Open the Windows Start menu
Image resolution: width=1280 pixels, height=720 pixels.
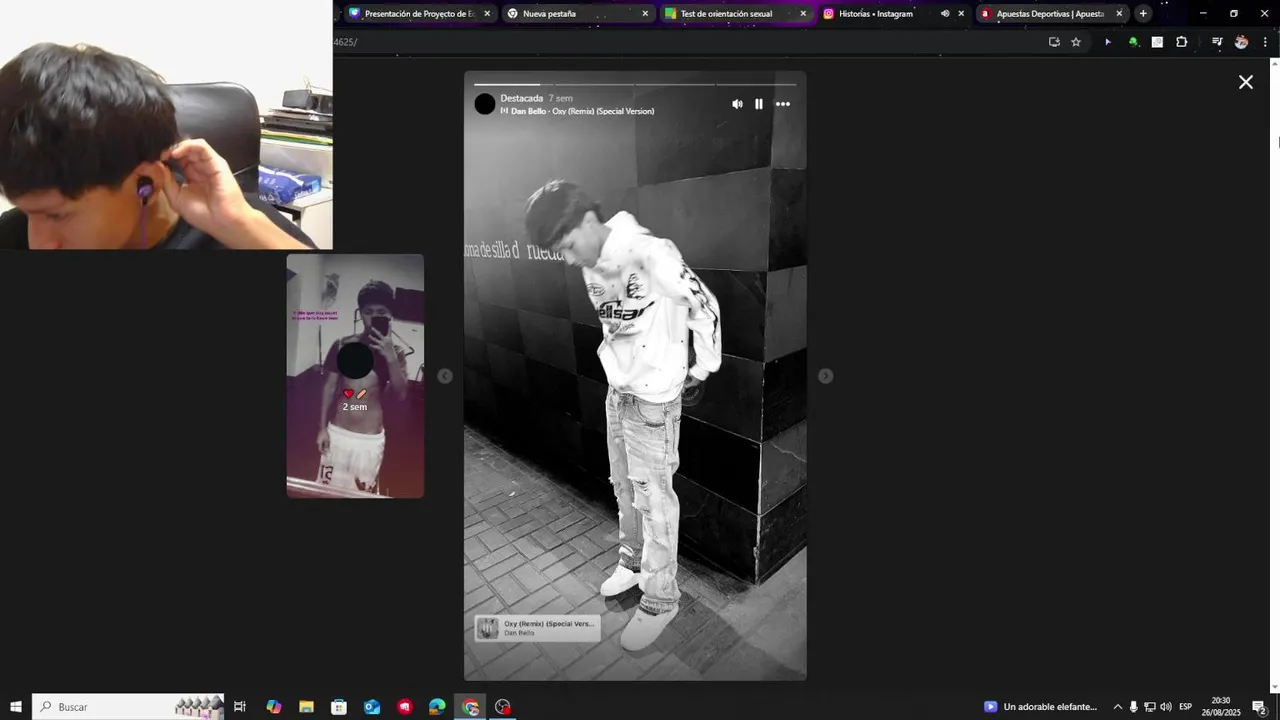[x=15, y=707]
